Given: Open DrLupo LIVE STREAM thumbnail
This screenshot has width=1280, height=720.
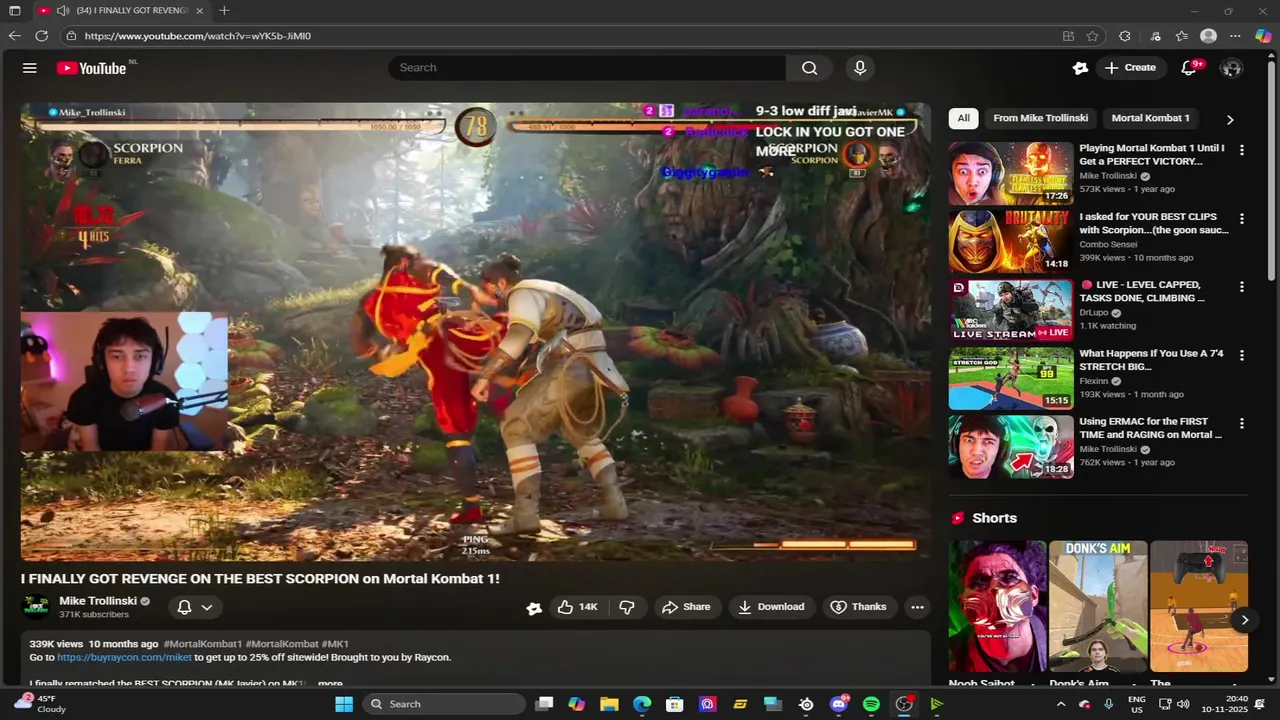Looking at the screenshot, I should pos(1011,310).
